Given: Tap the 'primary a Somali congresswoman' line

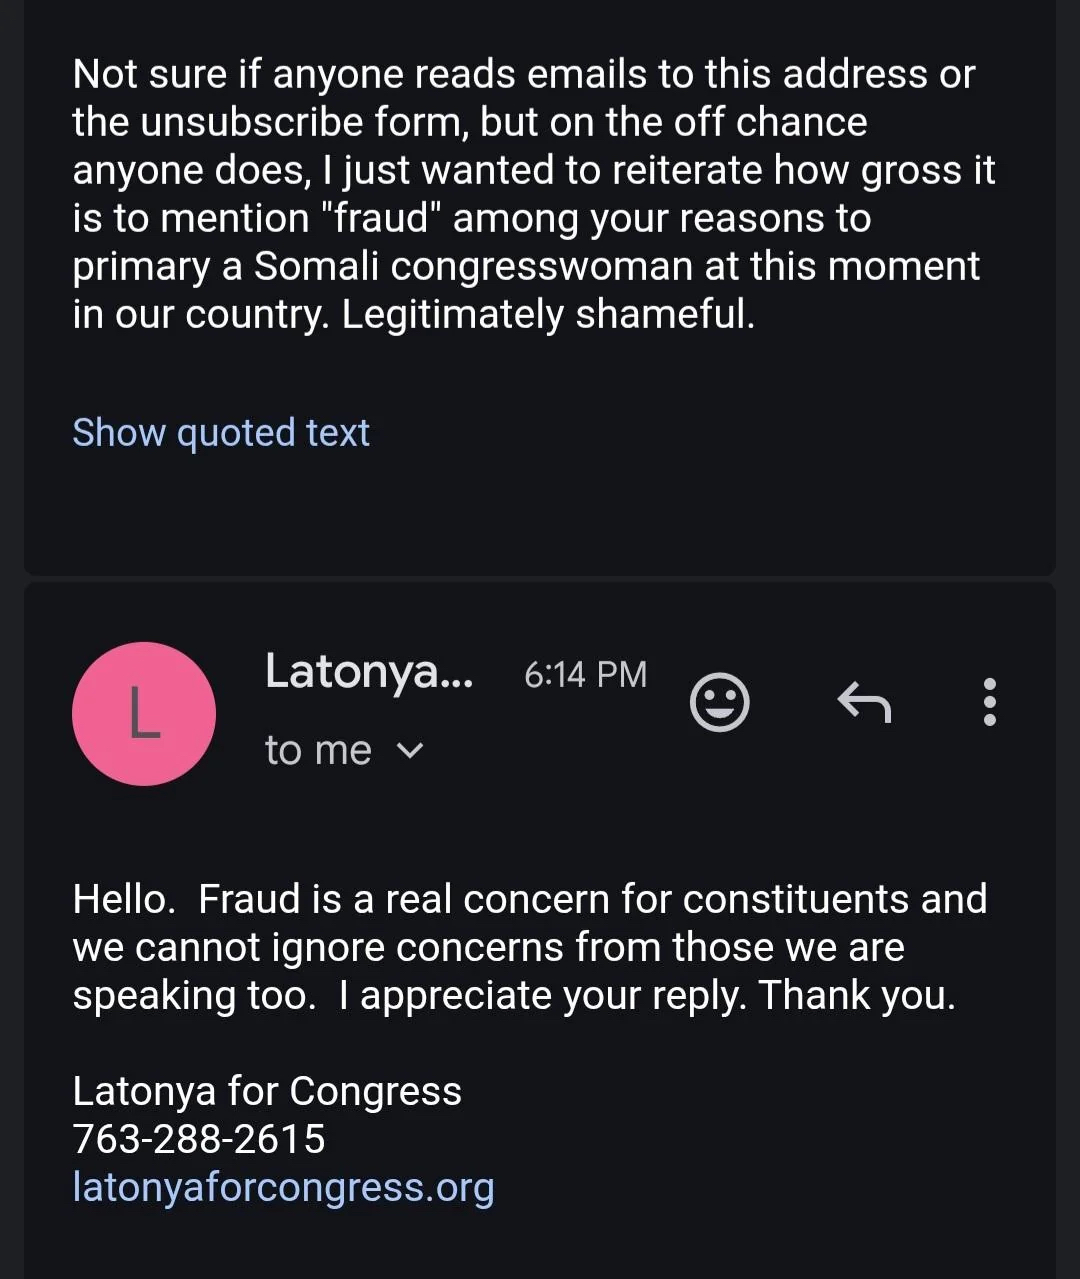Looking at the screenshot, I should click(526, 266).
